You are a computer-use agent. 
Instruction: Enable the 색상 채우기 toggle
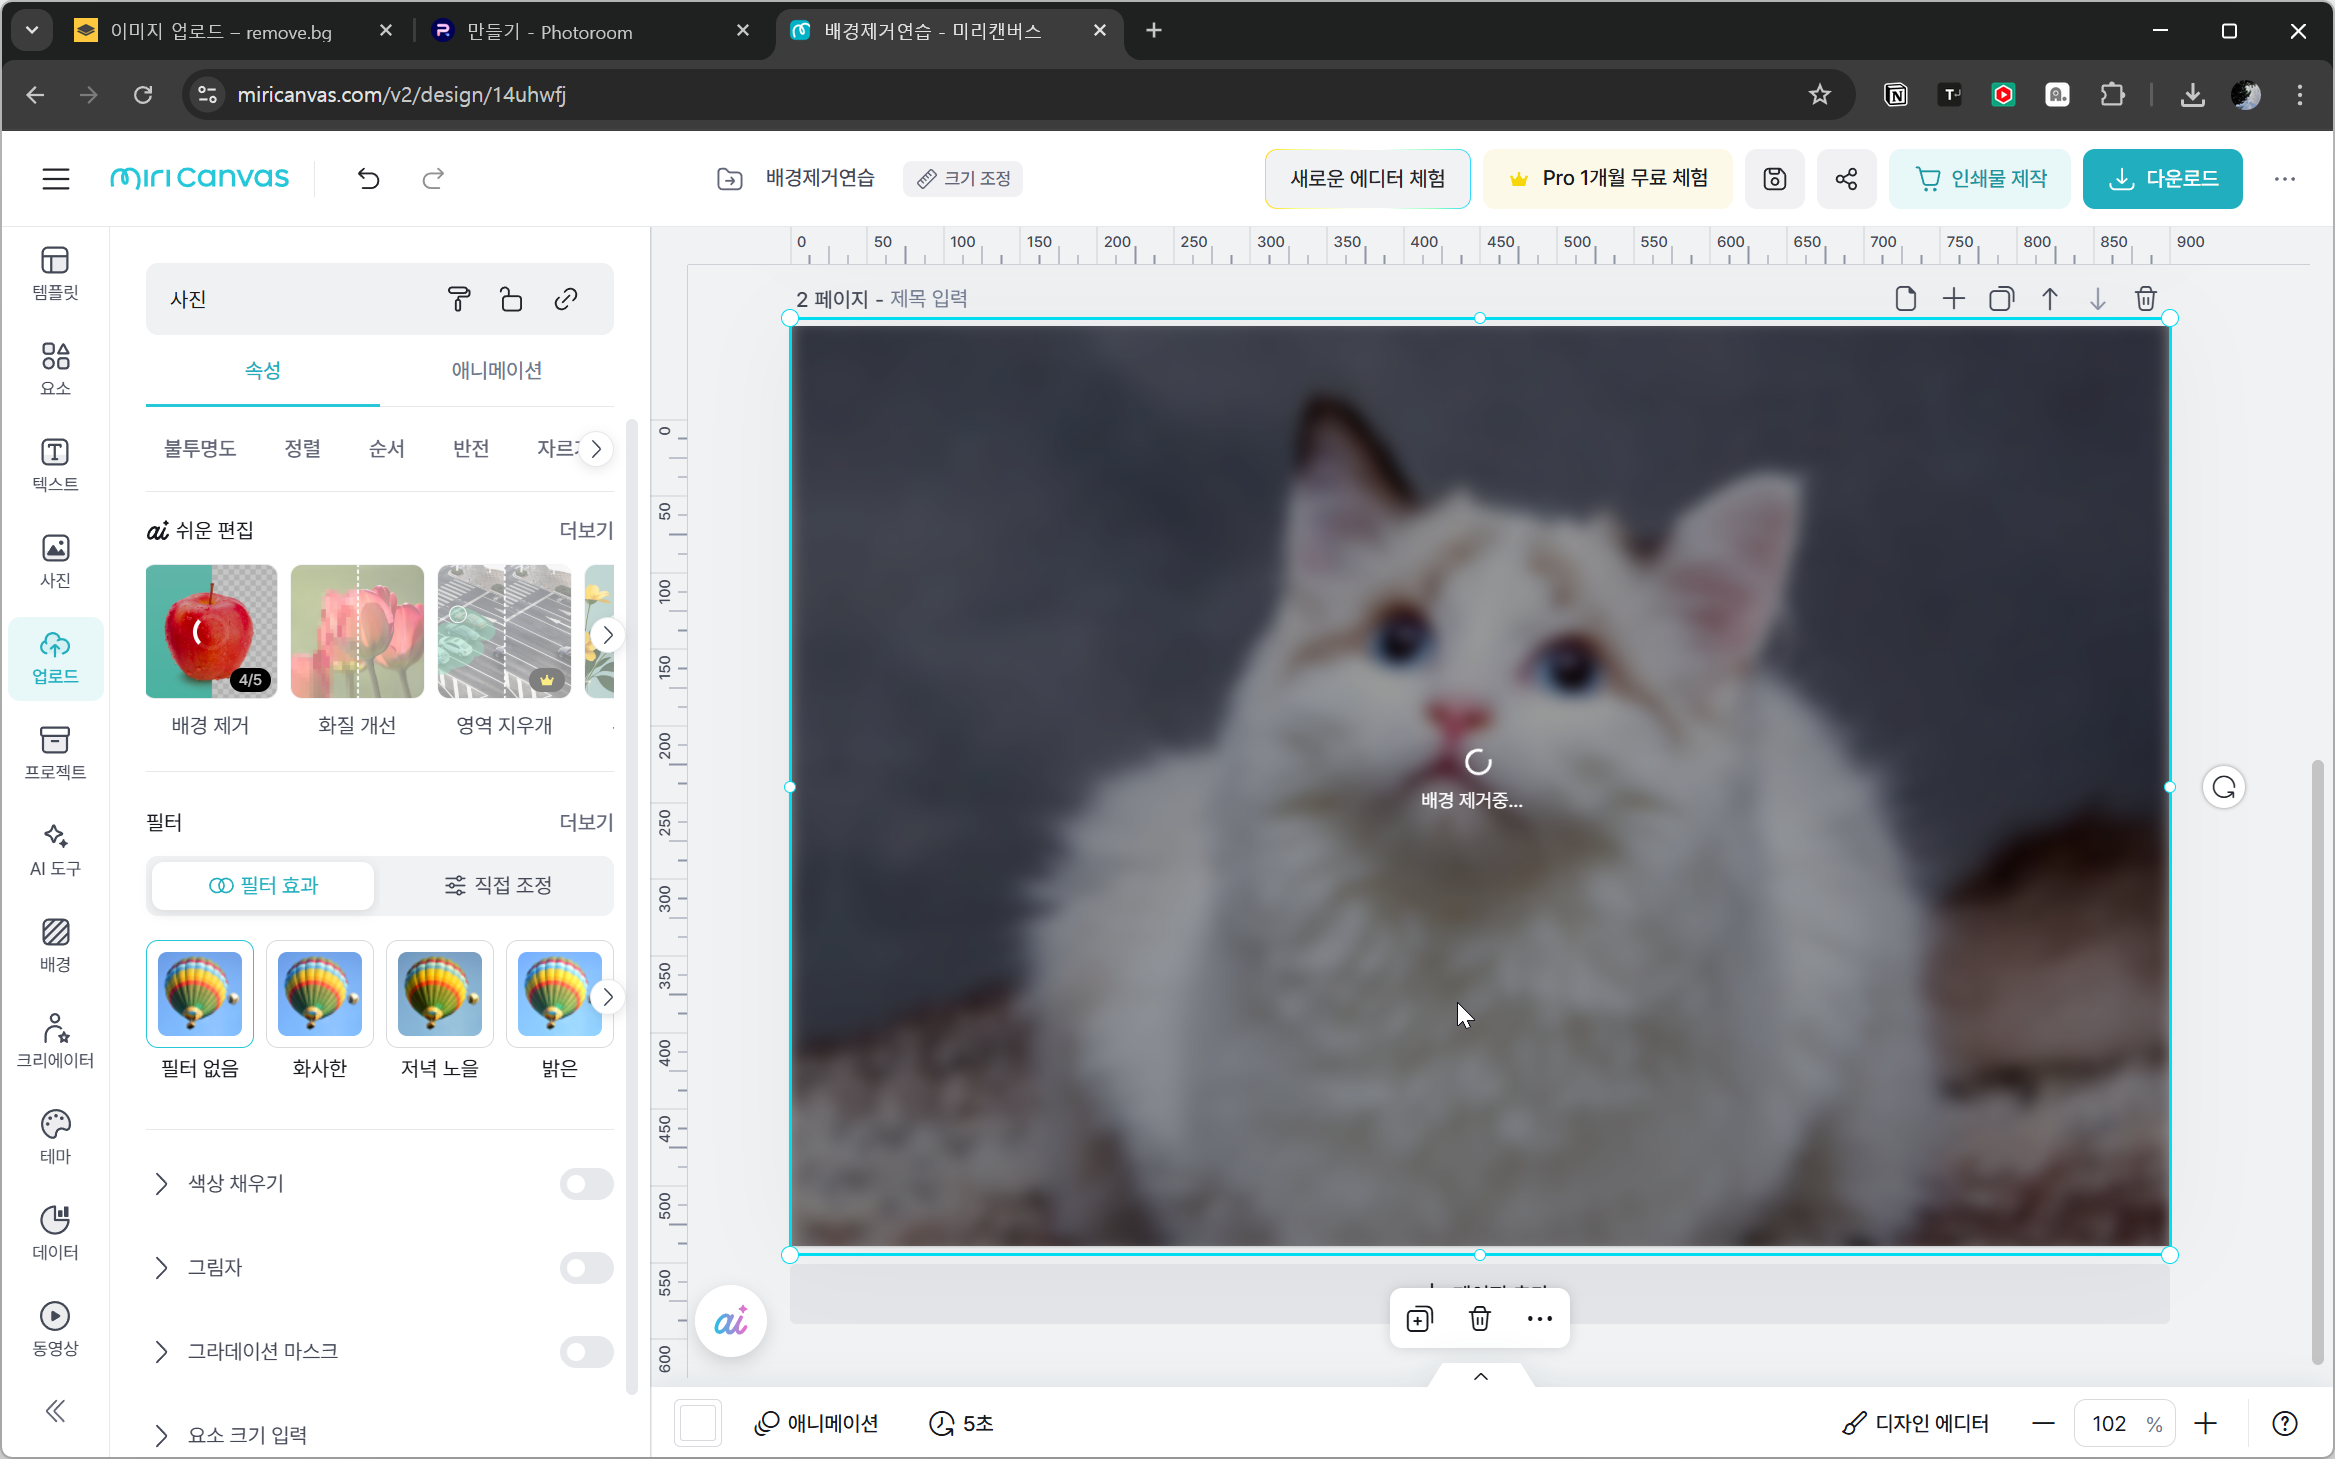click(x=586, y=1184)
